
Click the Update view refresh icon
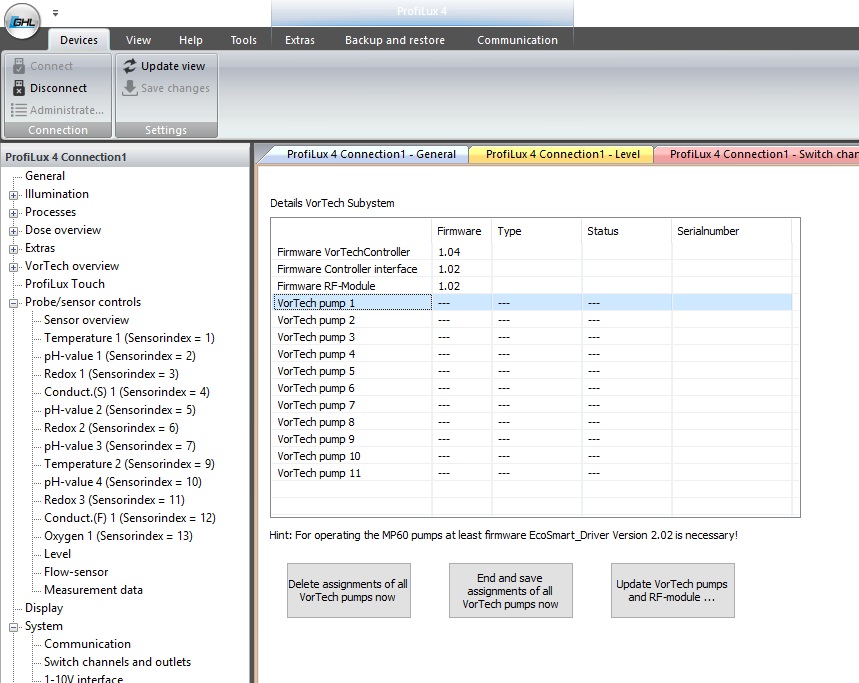(130, 66)
